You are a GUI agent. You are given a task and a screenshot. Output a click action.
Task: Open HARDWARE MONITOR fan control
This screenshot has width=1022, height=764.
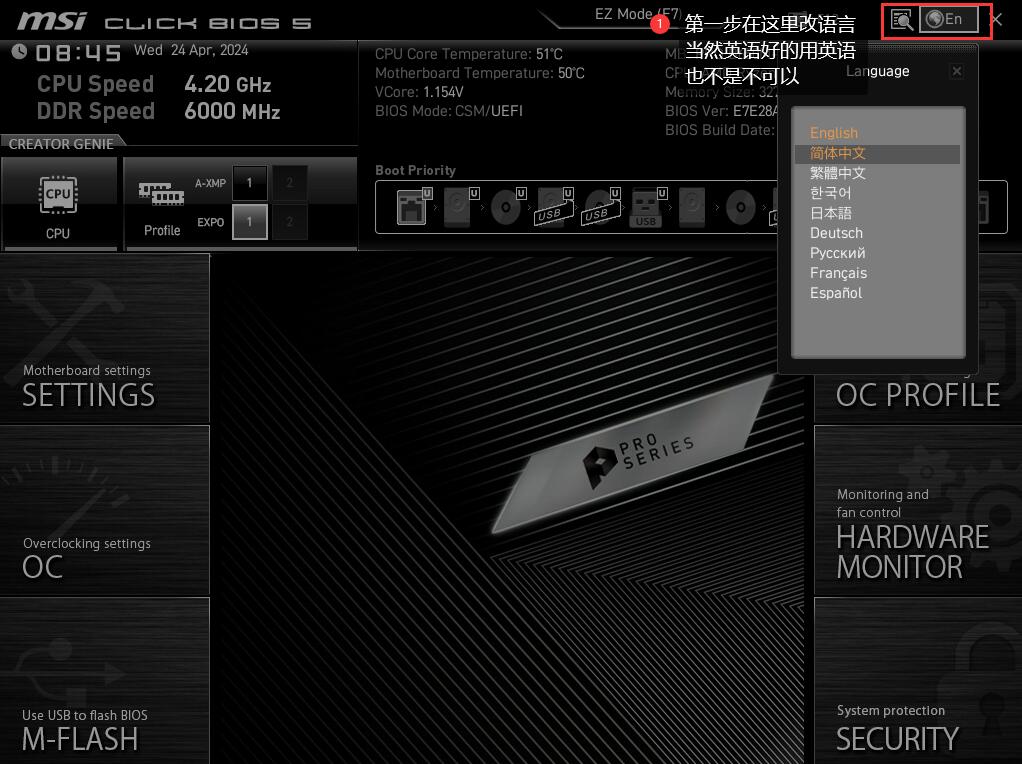pos(911,540)
